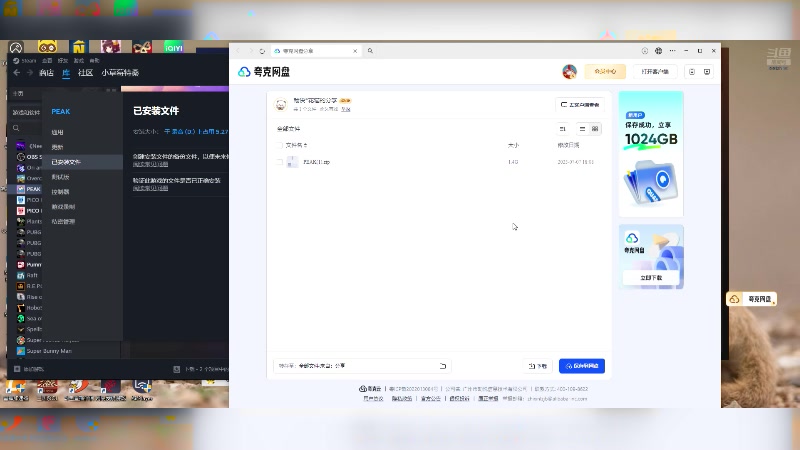
Task: Tick the checkbox for PEAK zip file
Action: tap(279, 162)
